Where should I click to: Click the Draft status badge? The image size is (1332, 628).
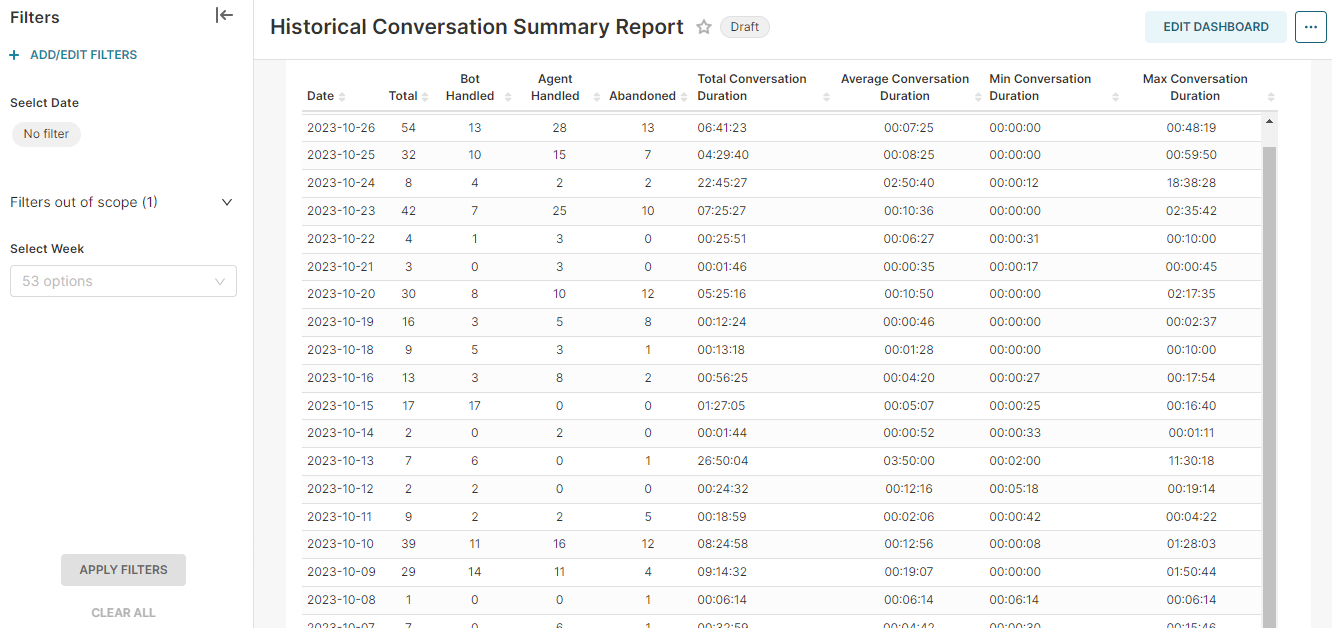click(x=744, y=27)
